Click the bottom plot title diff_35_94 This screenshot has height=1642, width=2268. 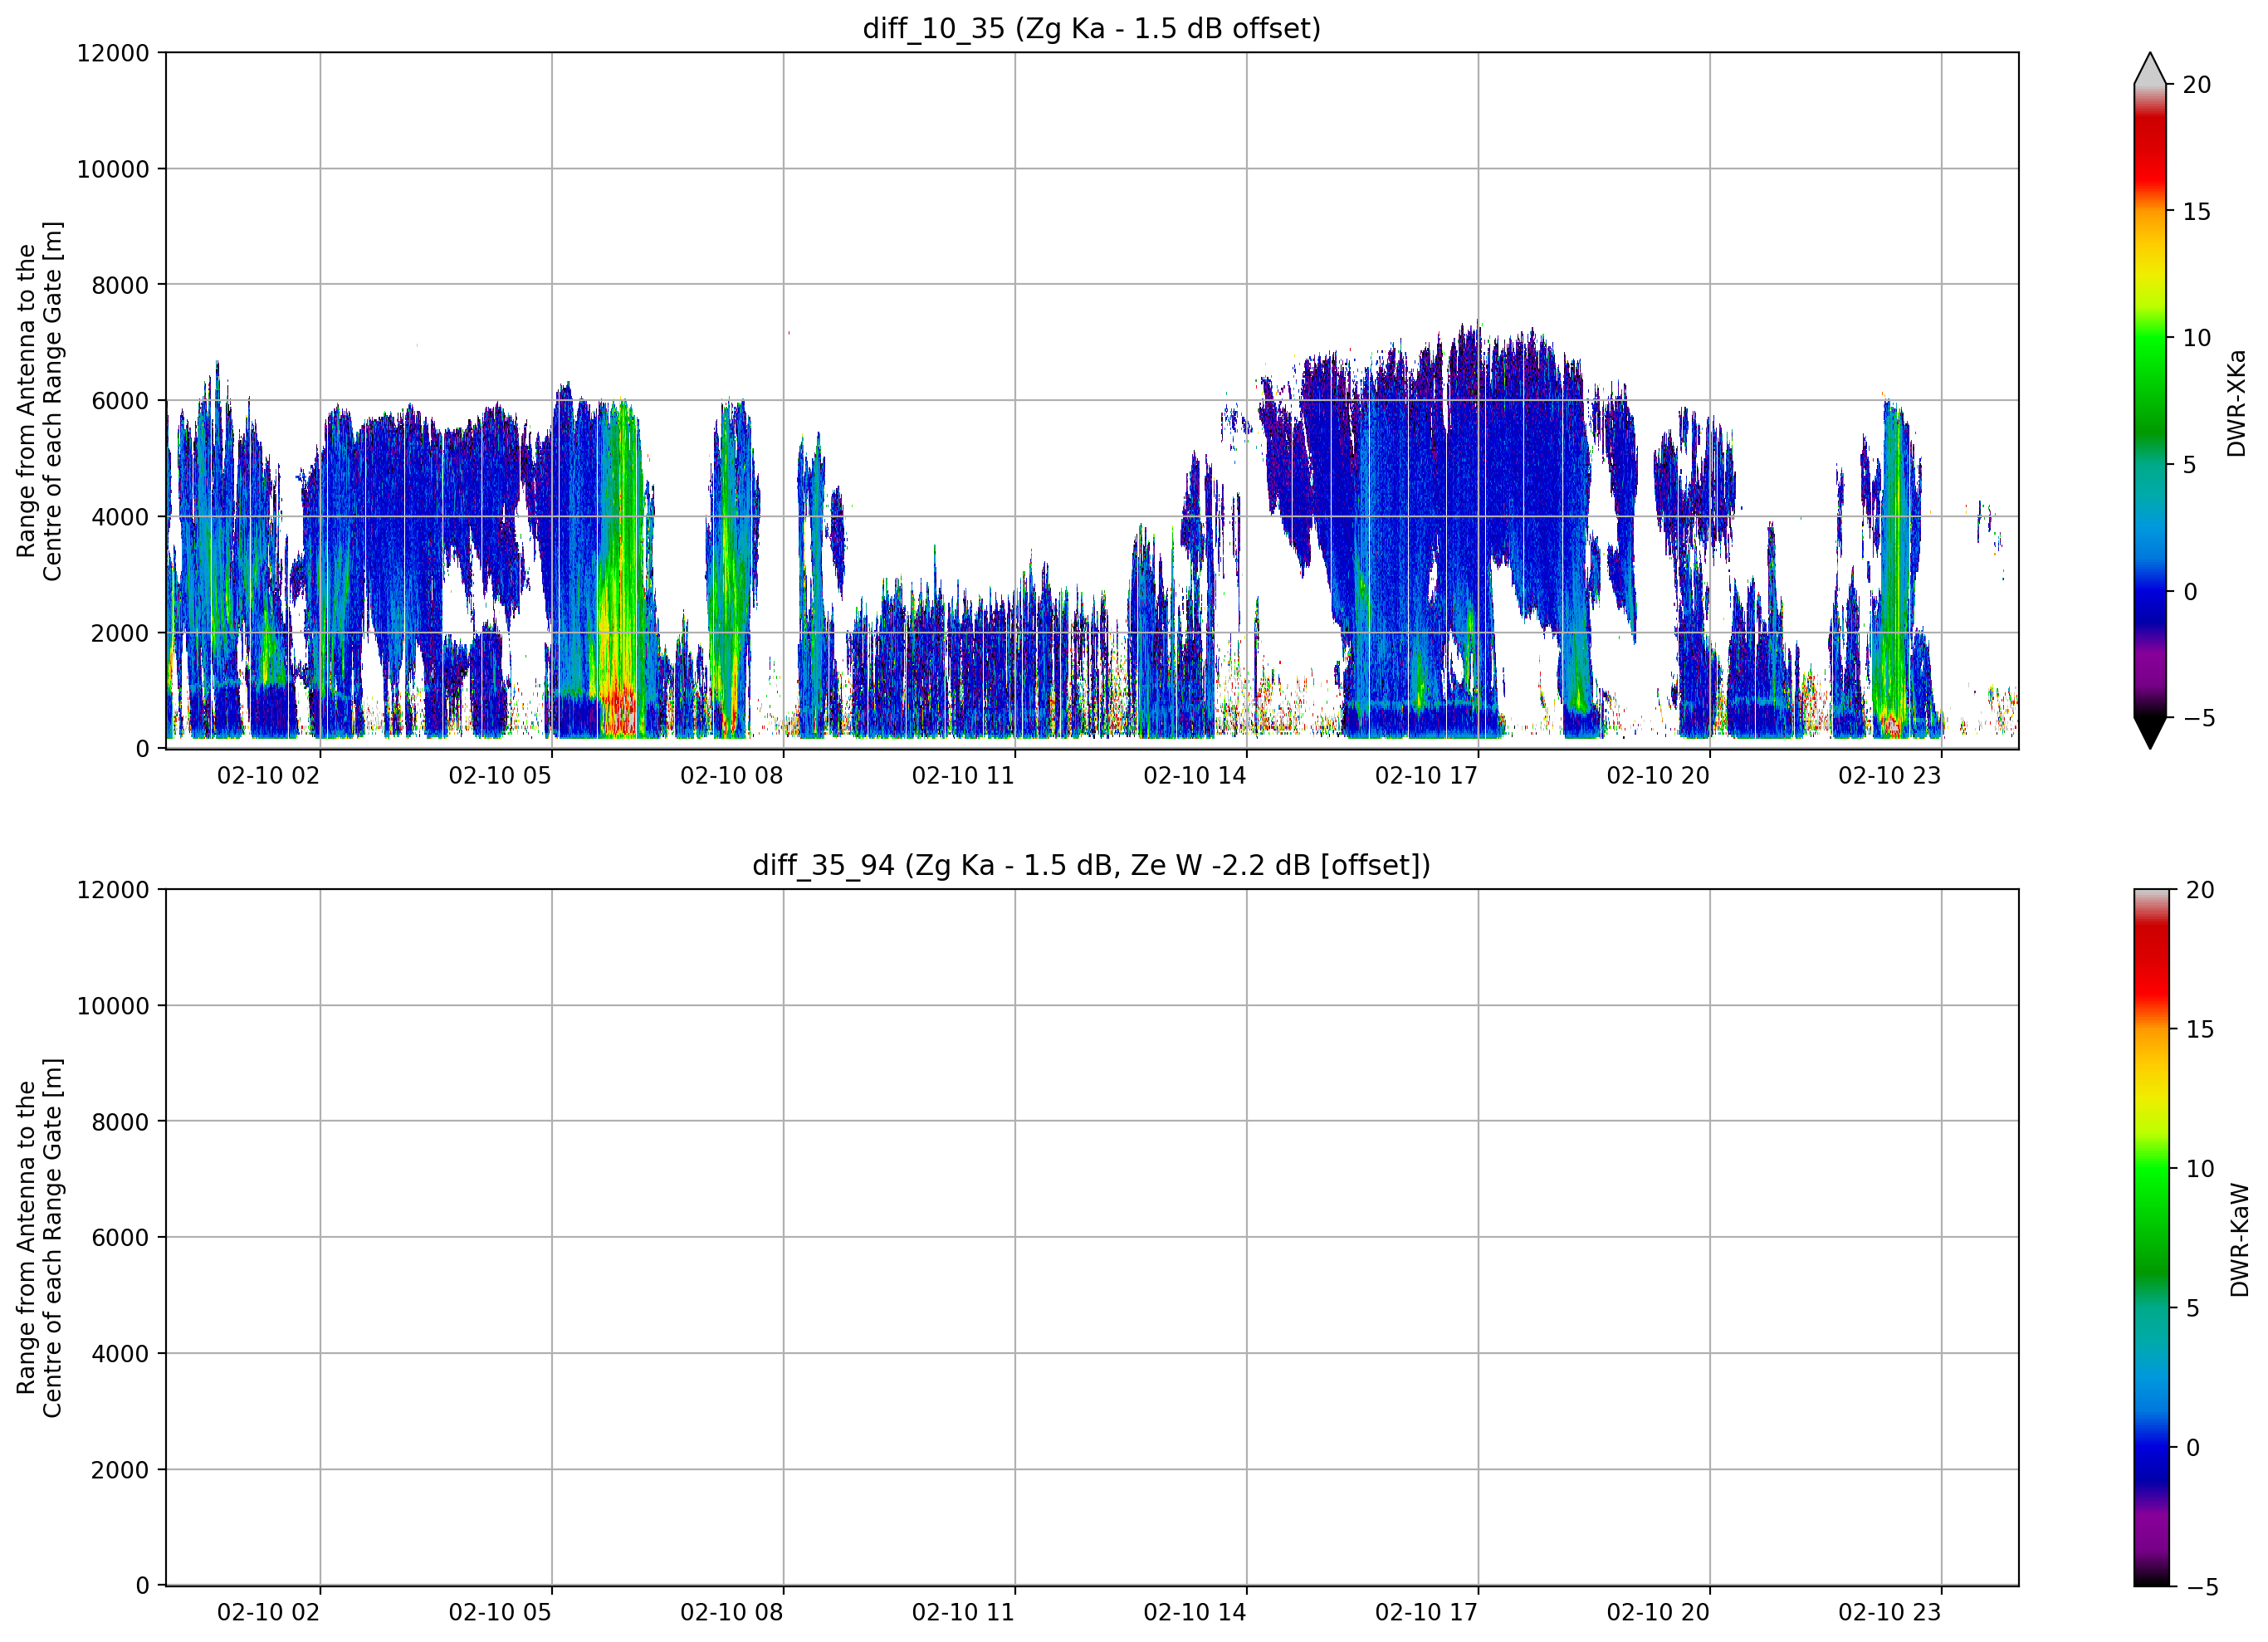tap(1091, 865)
